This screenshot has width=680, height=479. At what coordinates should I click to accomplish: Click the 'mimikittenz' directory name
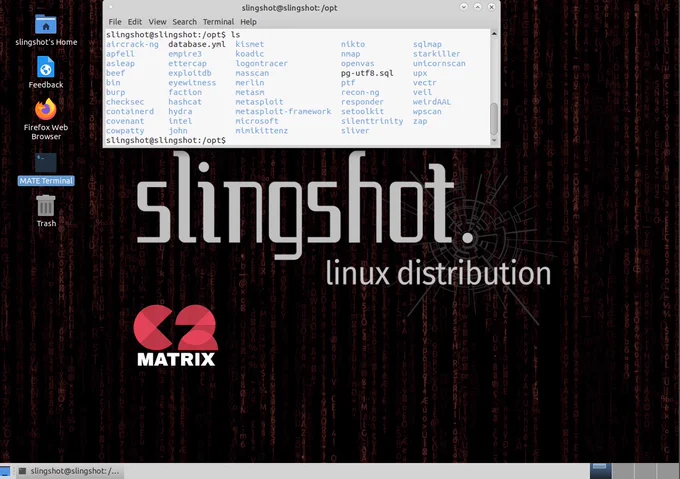pyautogui.click(x=262, y=130)
